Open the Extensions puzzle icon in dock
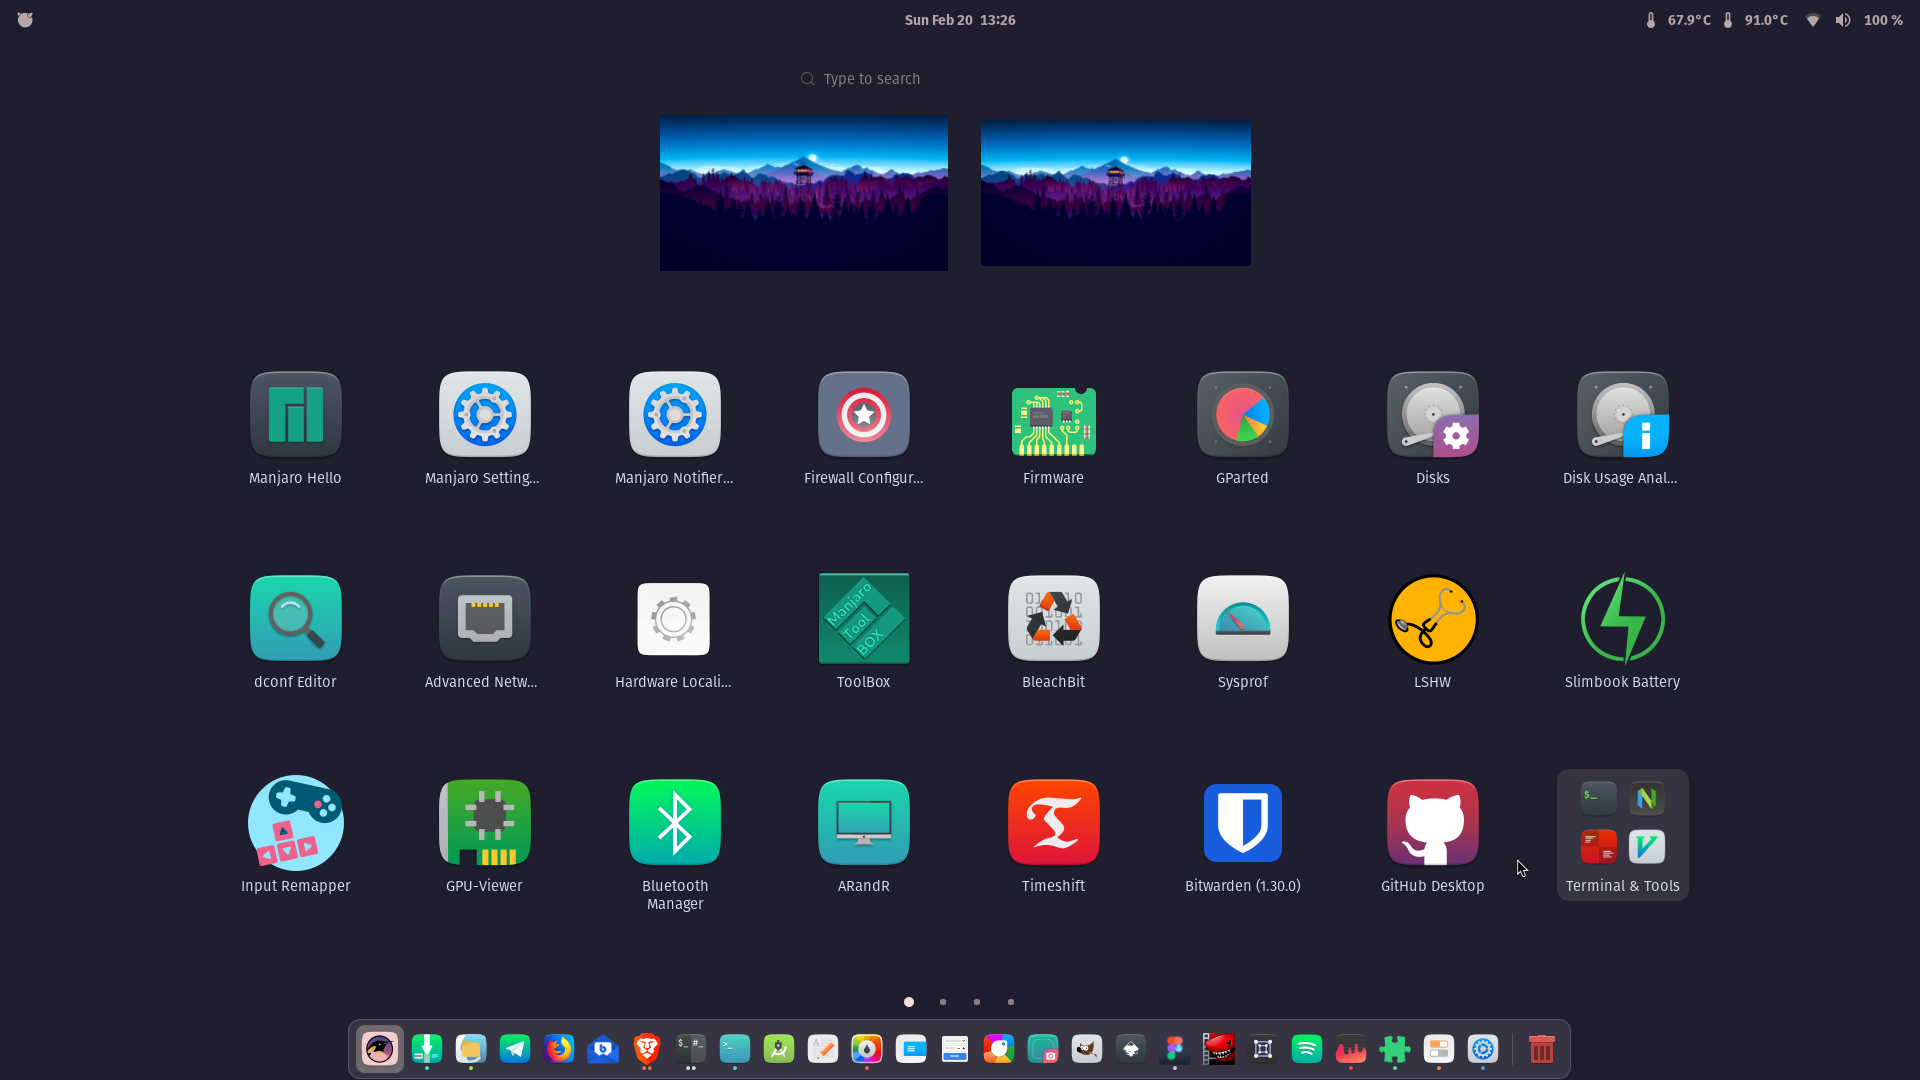1920x1080 pixels. point(1395,1049)
